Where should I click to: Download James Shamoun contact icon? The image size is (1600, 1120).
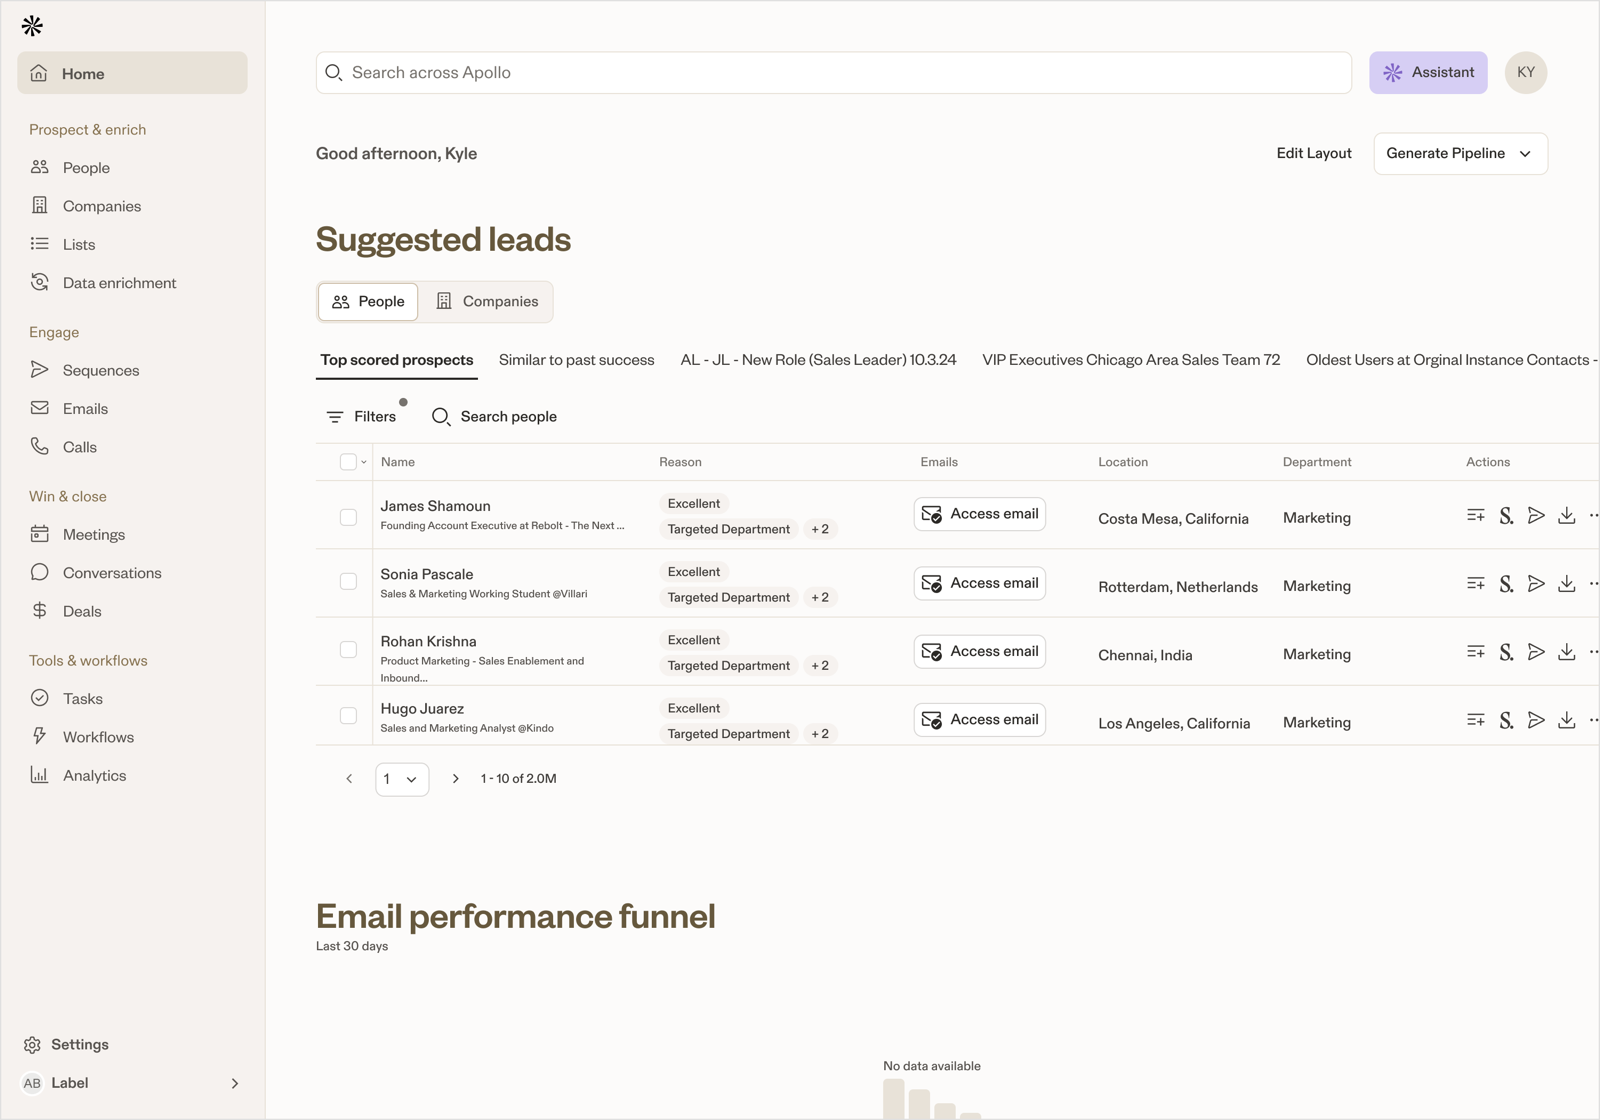(1567, 515)
